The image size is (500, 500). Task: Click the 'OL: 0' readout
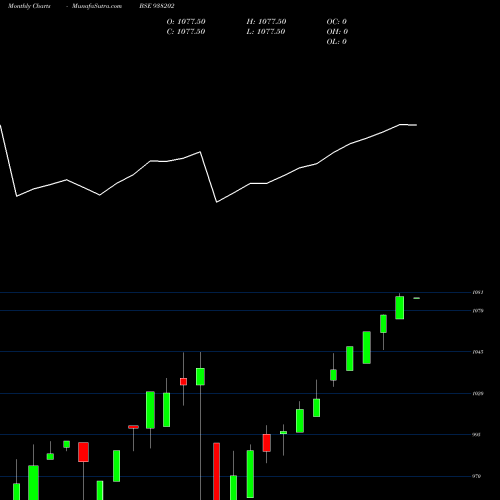click(337, 42)
